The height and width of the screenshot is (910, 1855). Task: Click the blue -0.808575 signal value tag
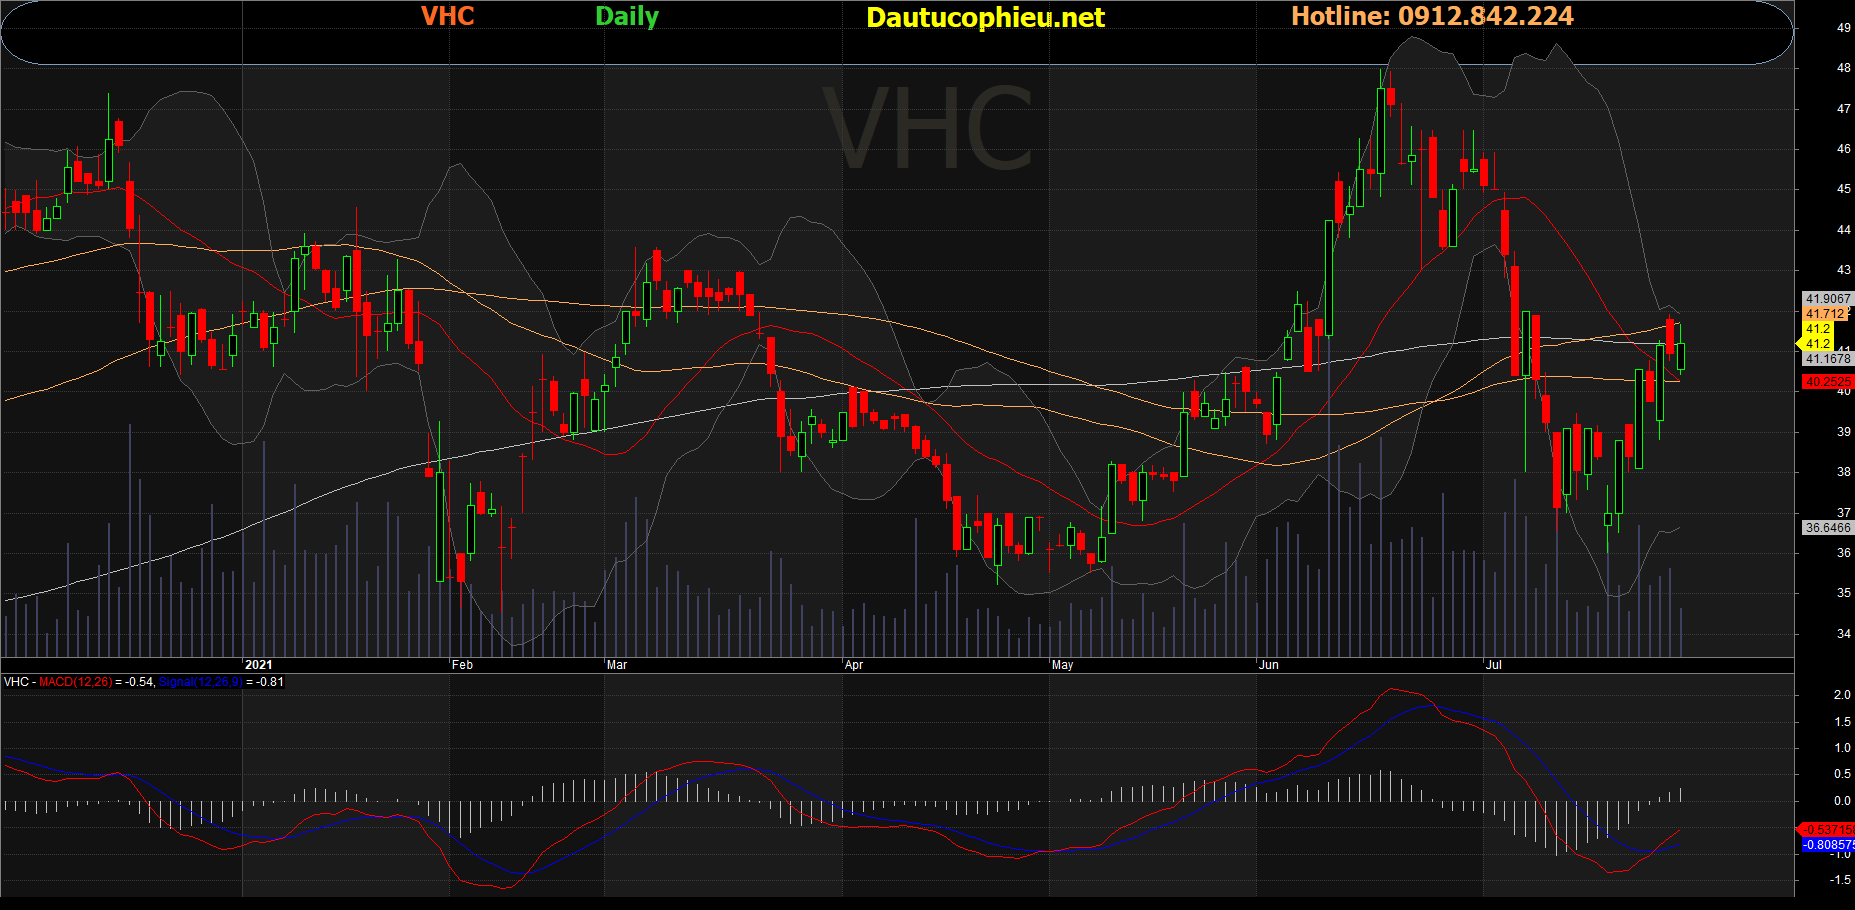click(x=1827, y=845)
